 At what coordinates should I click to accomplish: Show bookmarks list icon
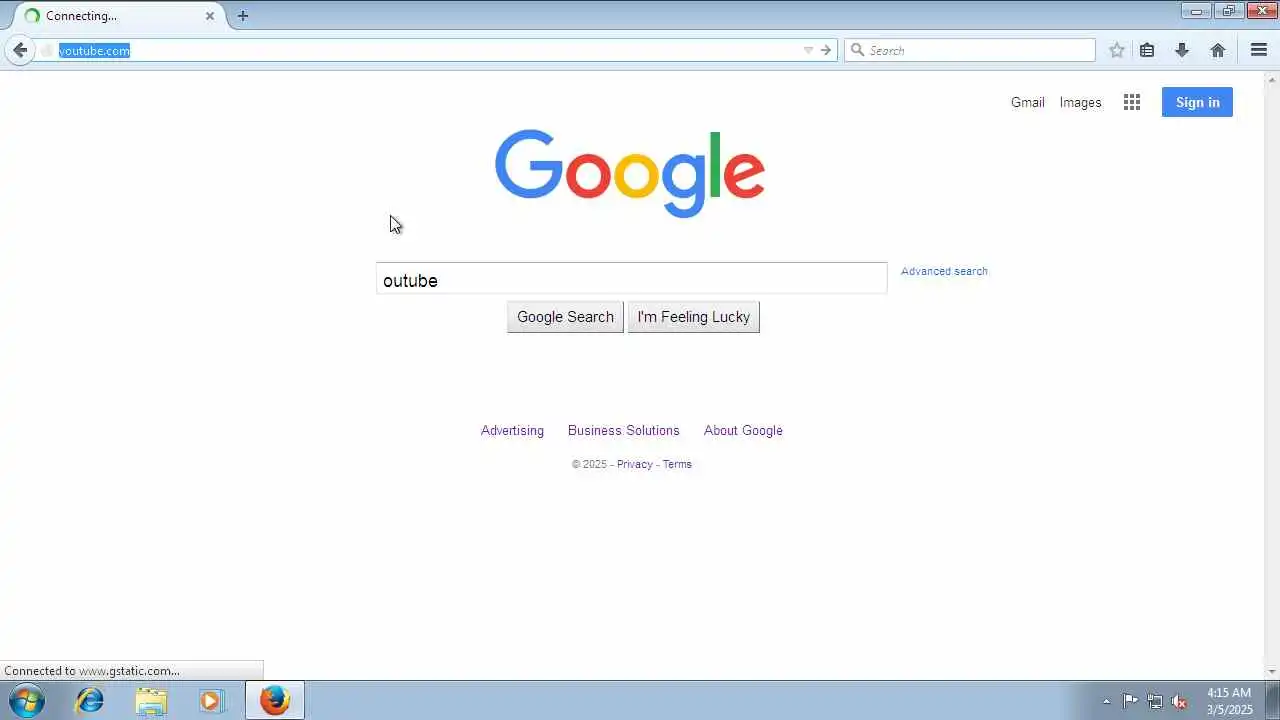click(x=1147, y=50)
